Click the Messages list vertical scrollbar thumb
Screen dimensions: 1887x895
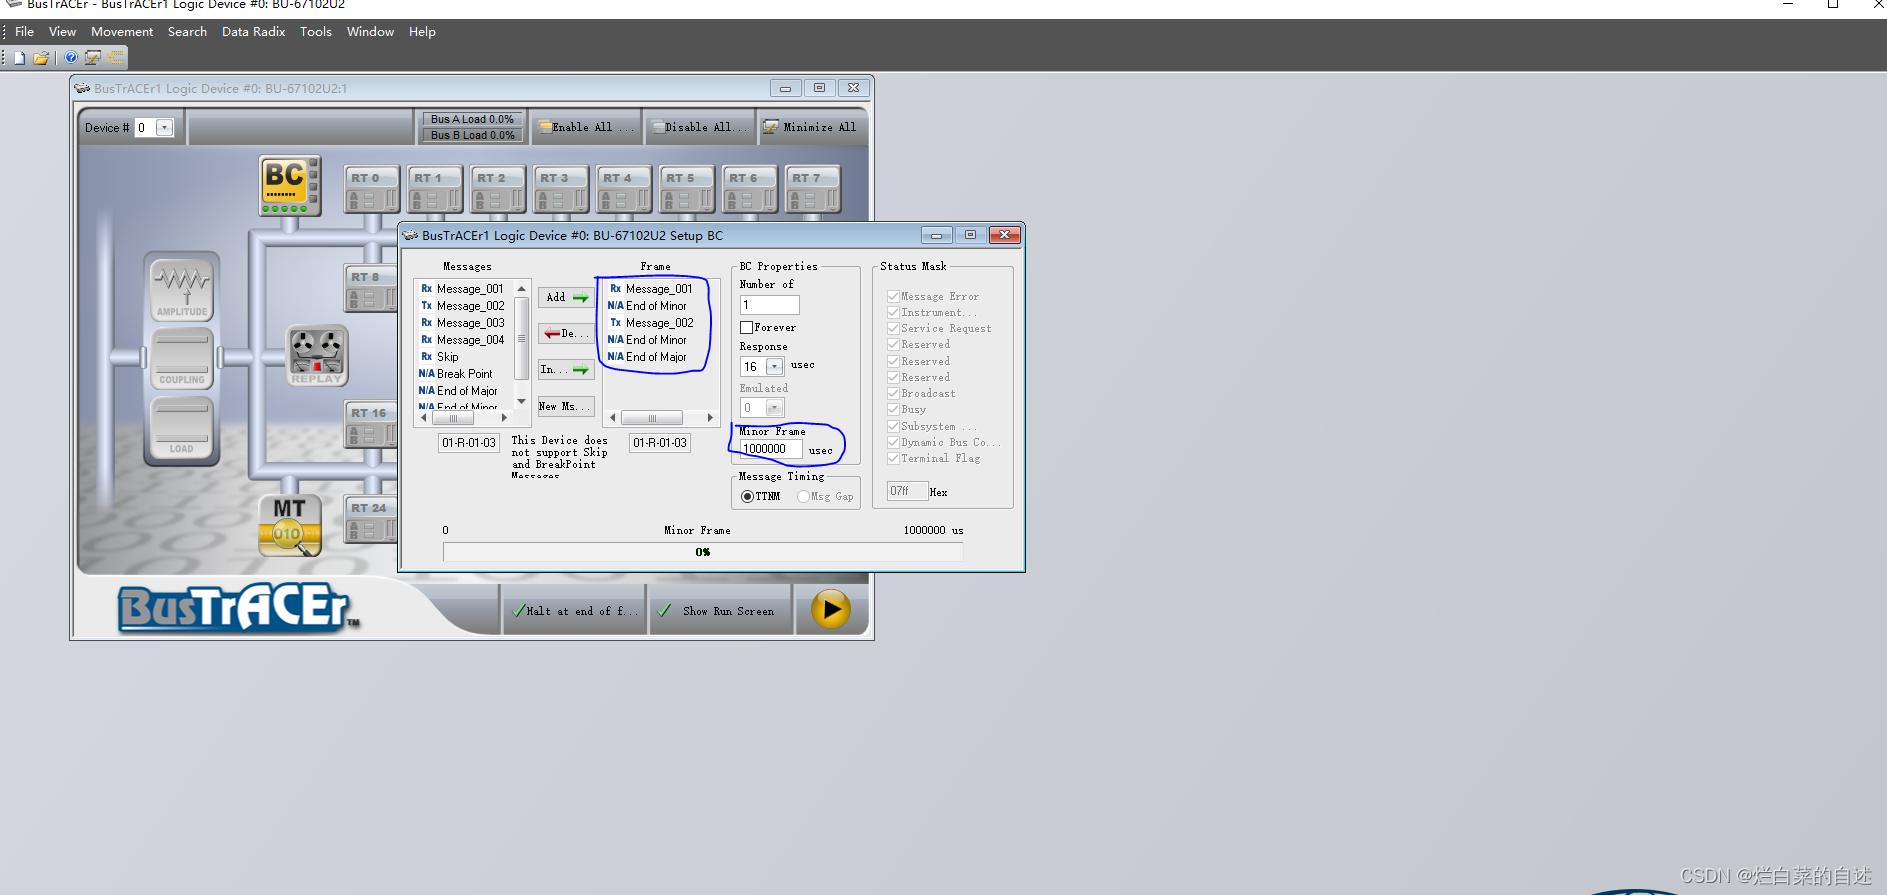point(521,338)
